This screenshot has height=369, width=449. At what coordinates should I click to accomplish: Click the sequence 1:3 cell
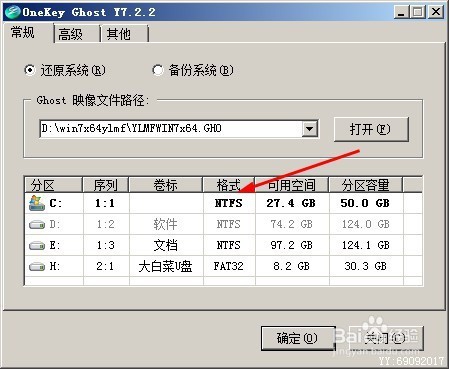click(105, 245)
